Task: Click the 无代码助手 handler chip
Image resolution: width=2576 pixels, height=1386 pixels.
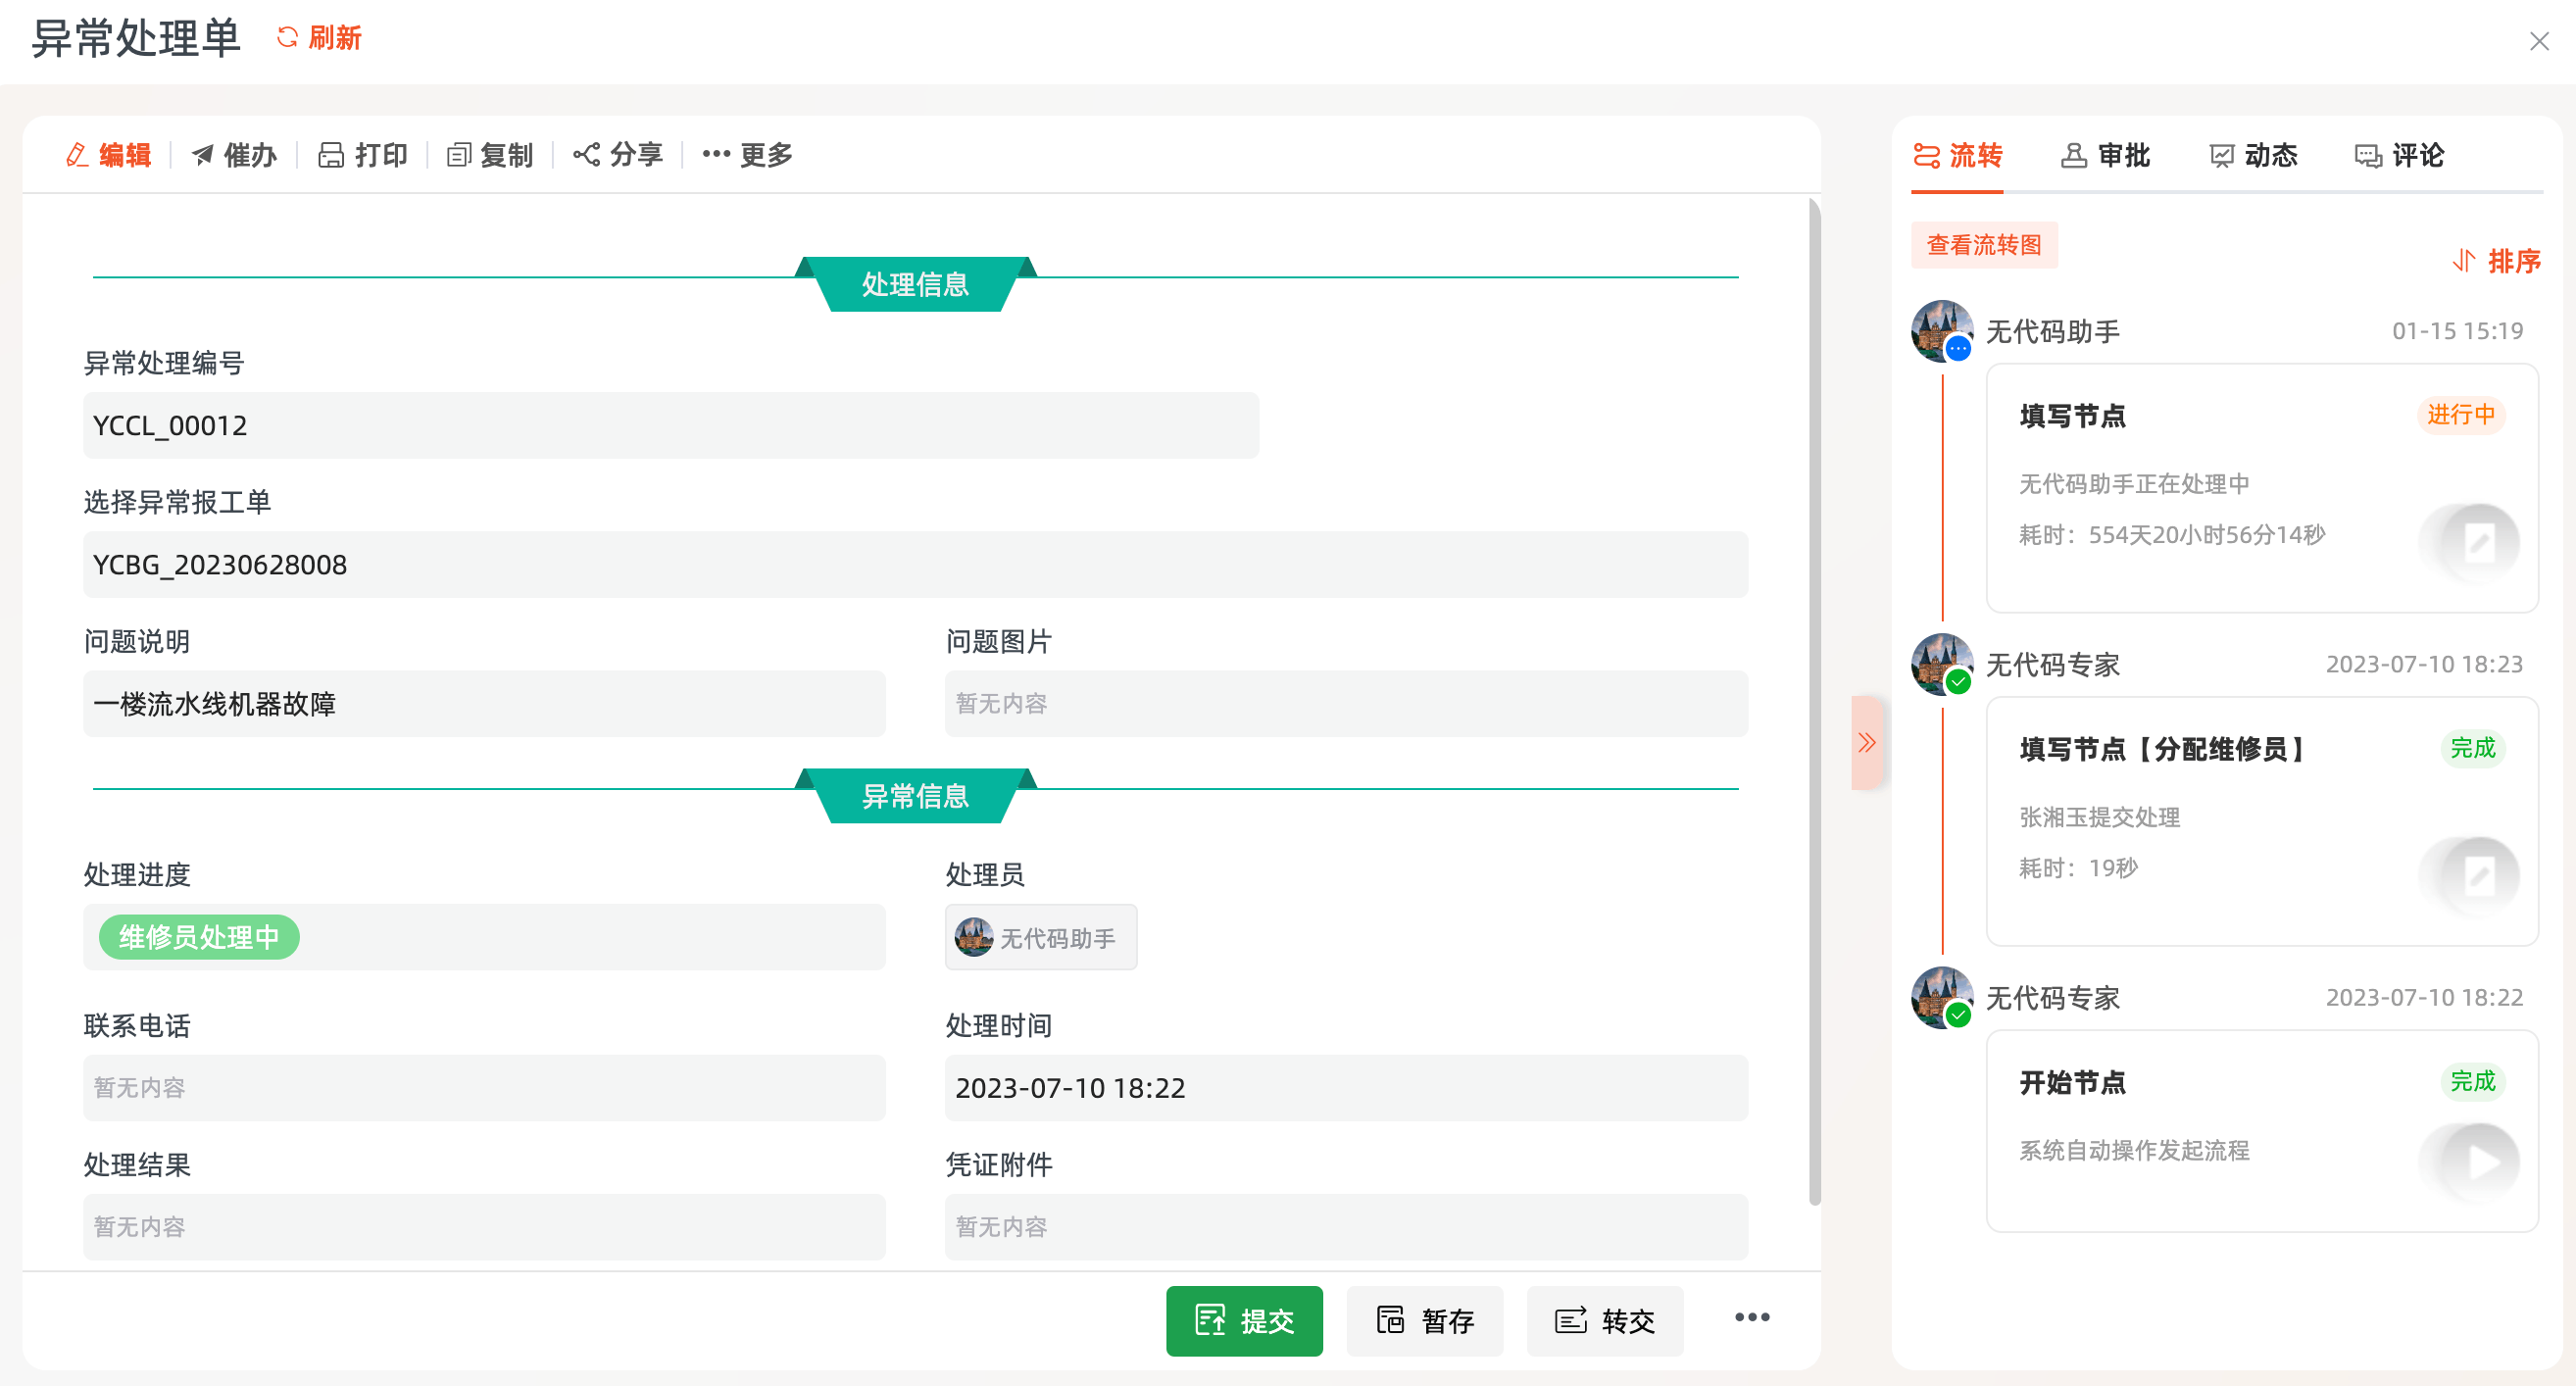Action: point(1040,937)
